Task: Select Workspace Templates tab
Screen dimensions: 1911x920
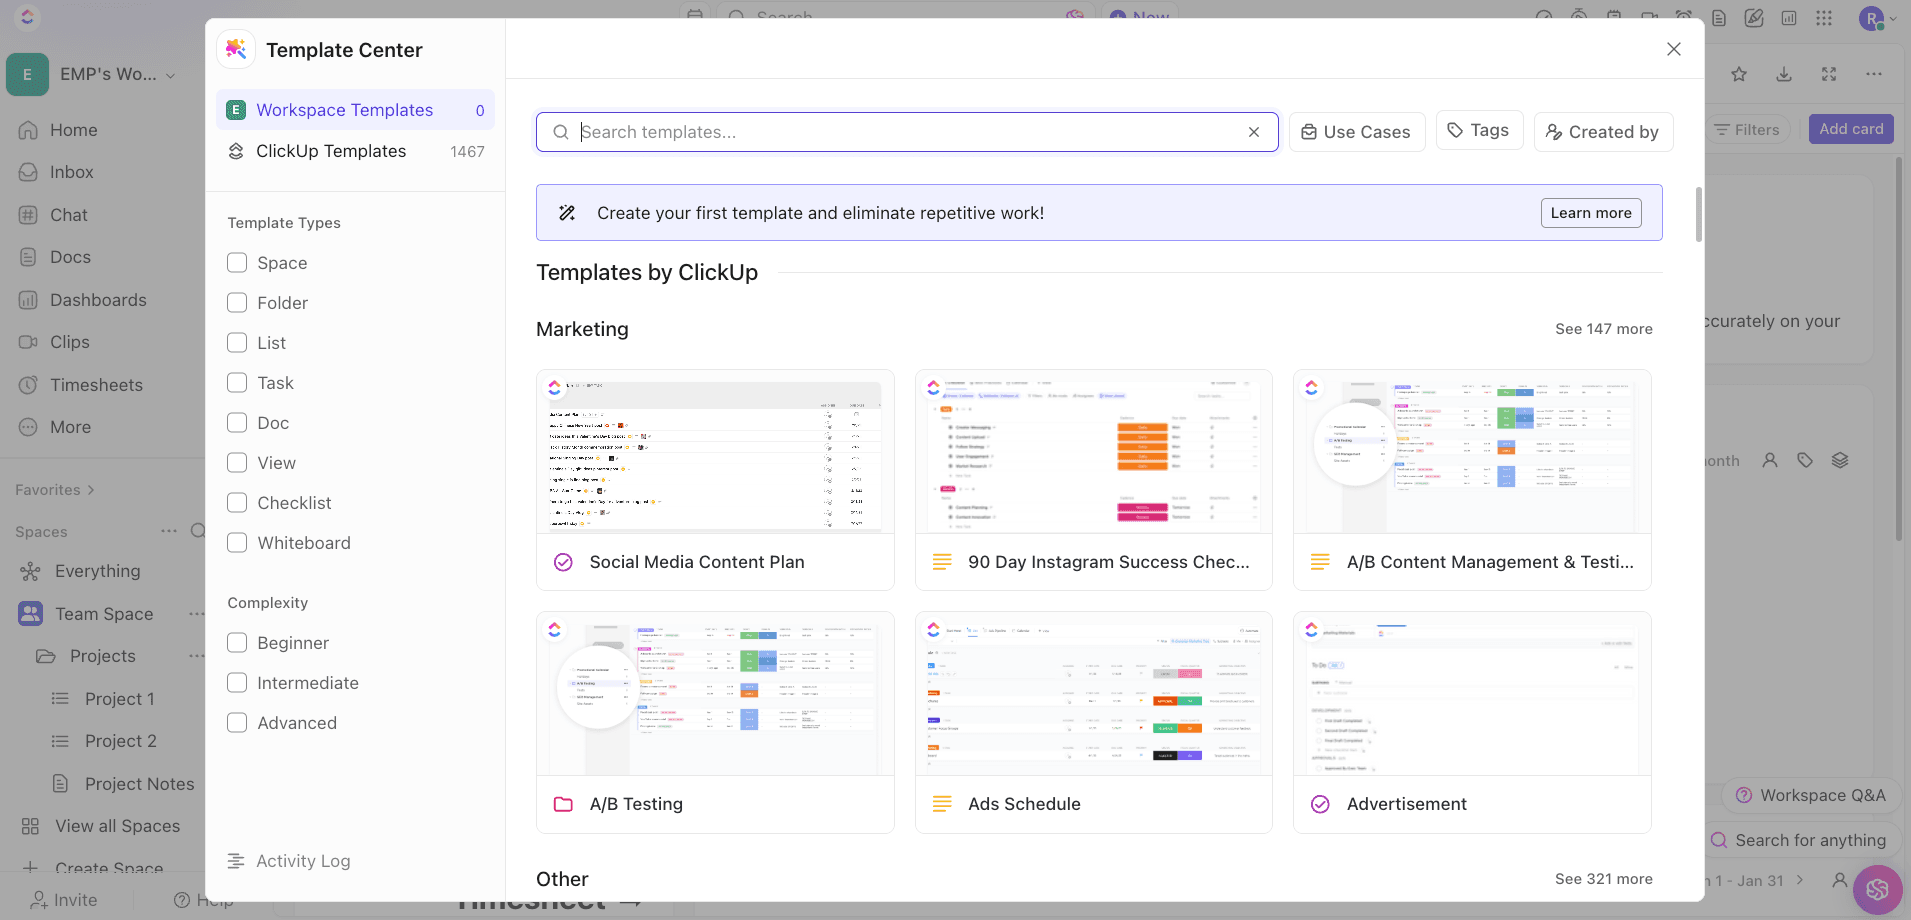Action: point(355,110)
